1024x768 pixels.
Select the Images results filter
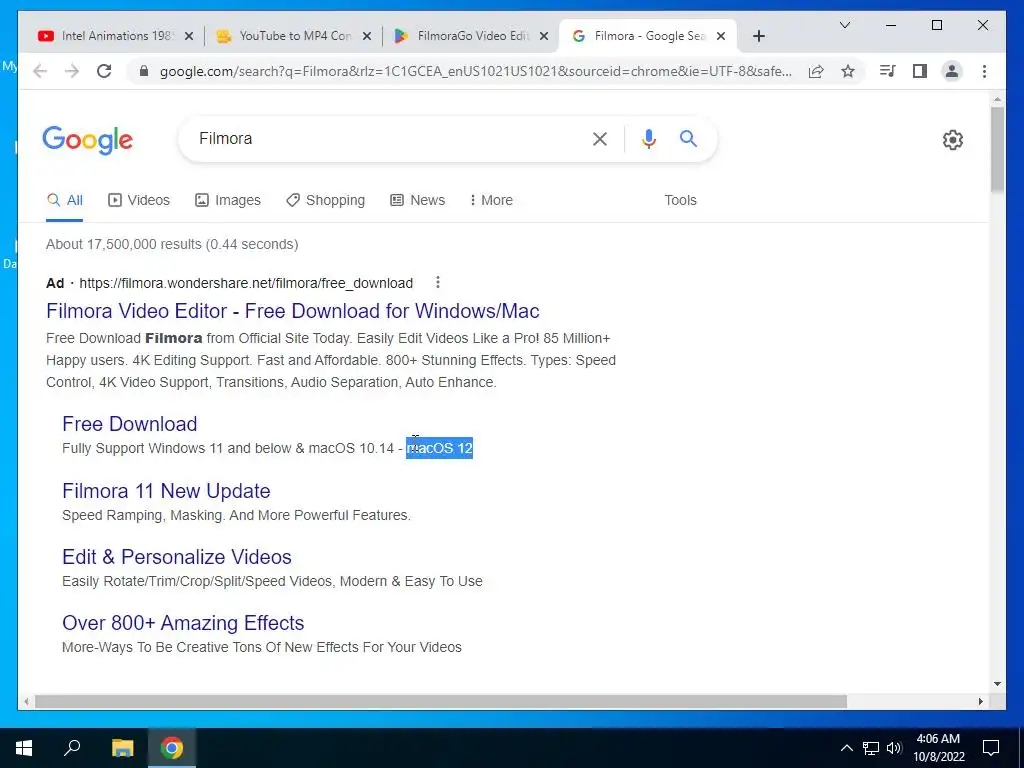point(228,200)
